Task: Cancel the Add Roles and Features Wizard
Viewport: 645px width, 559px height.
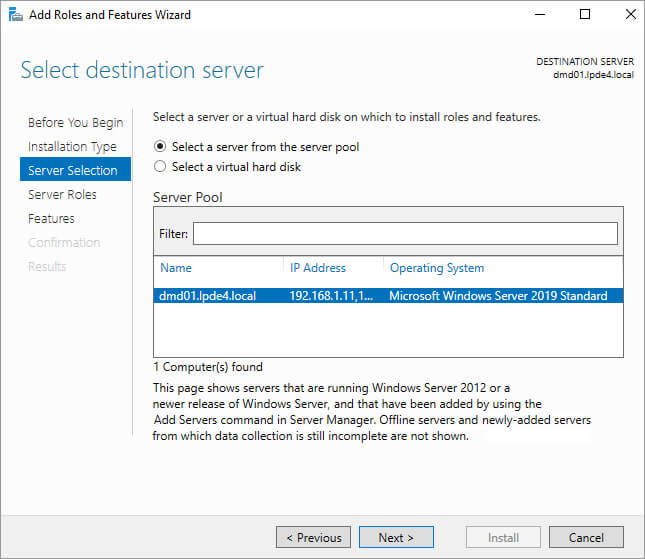Action: 586,537
